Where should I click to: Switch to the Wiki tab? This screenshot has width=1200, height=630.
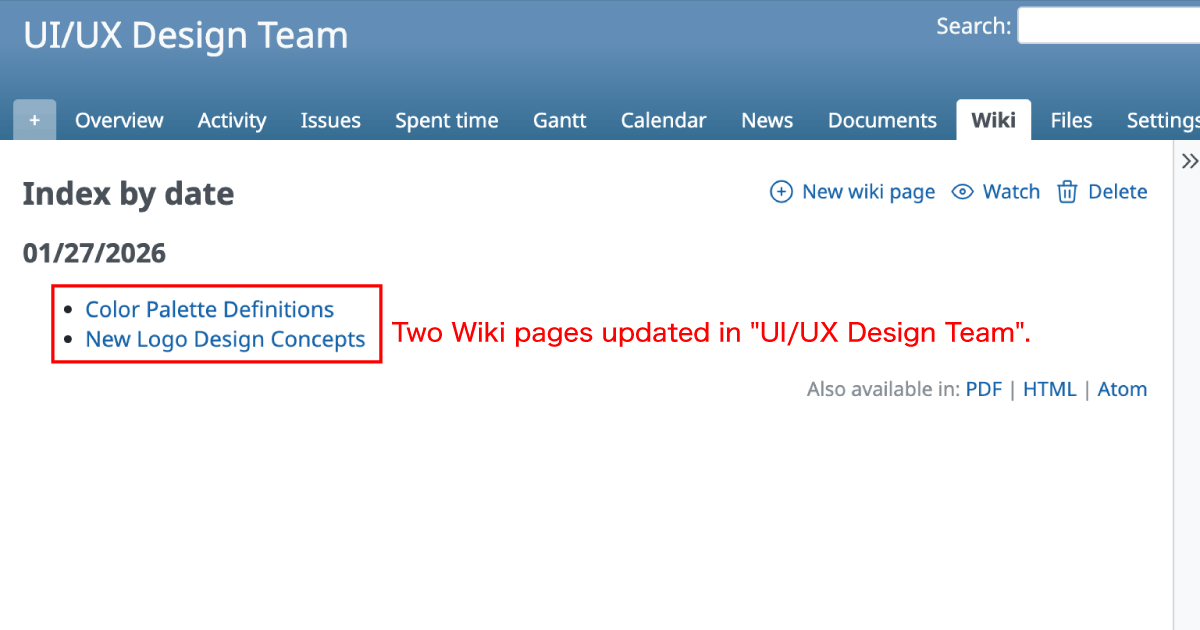[993, 119]
